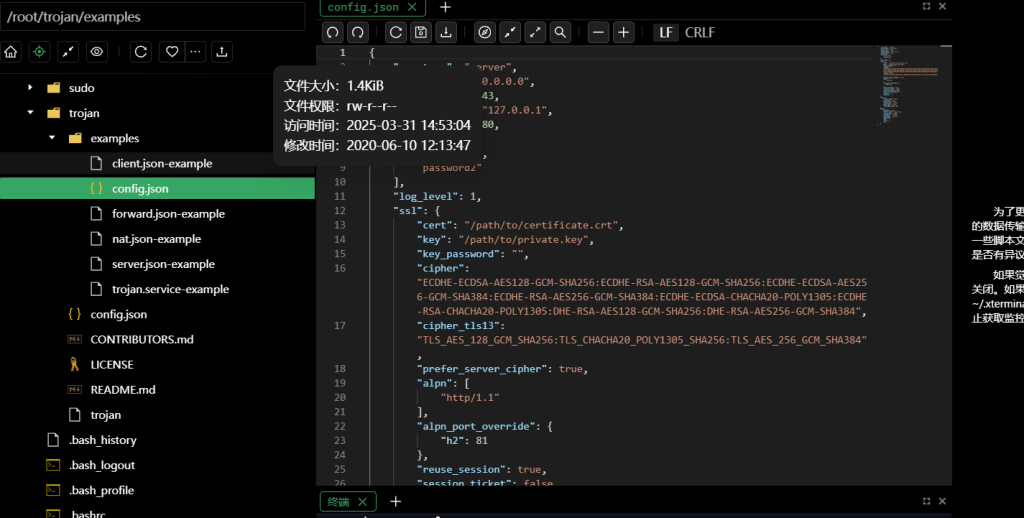This screenshot has height=518, width=1024.
Task: Expand the sudo folder
Action: [30, 88]
